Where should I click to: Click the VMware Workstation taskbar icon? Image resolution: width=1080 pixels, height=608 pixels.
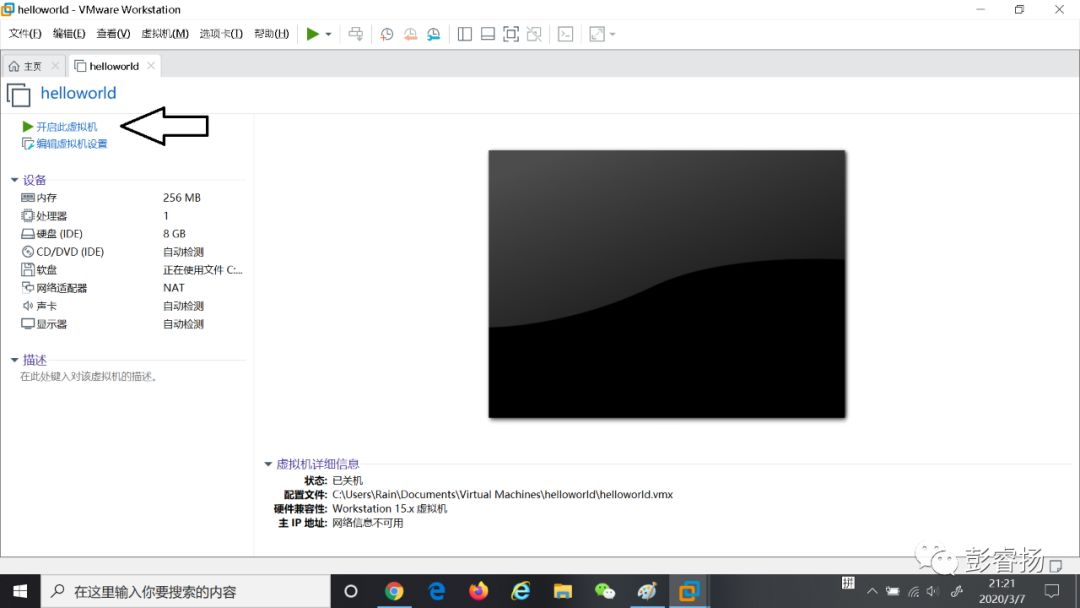689,591
